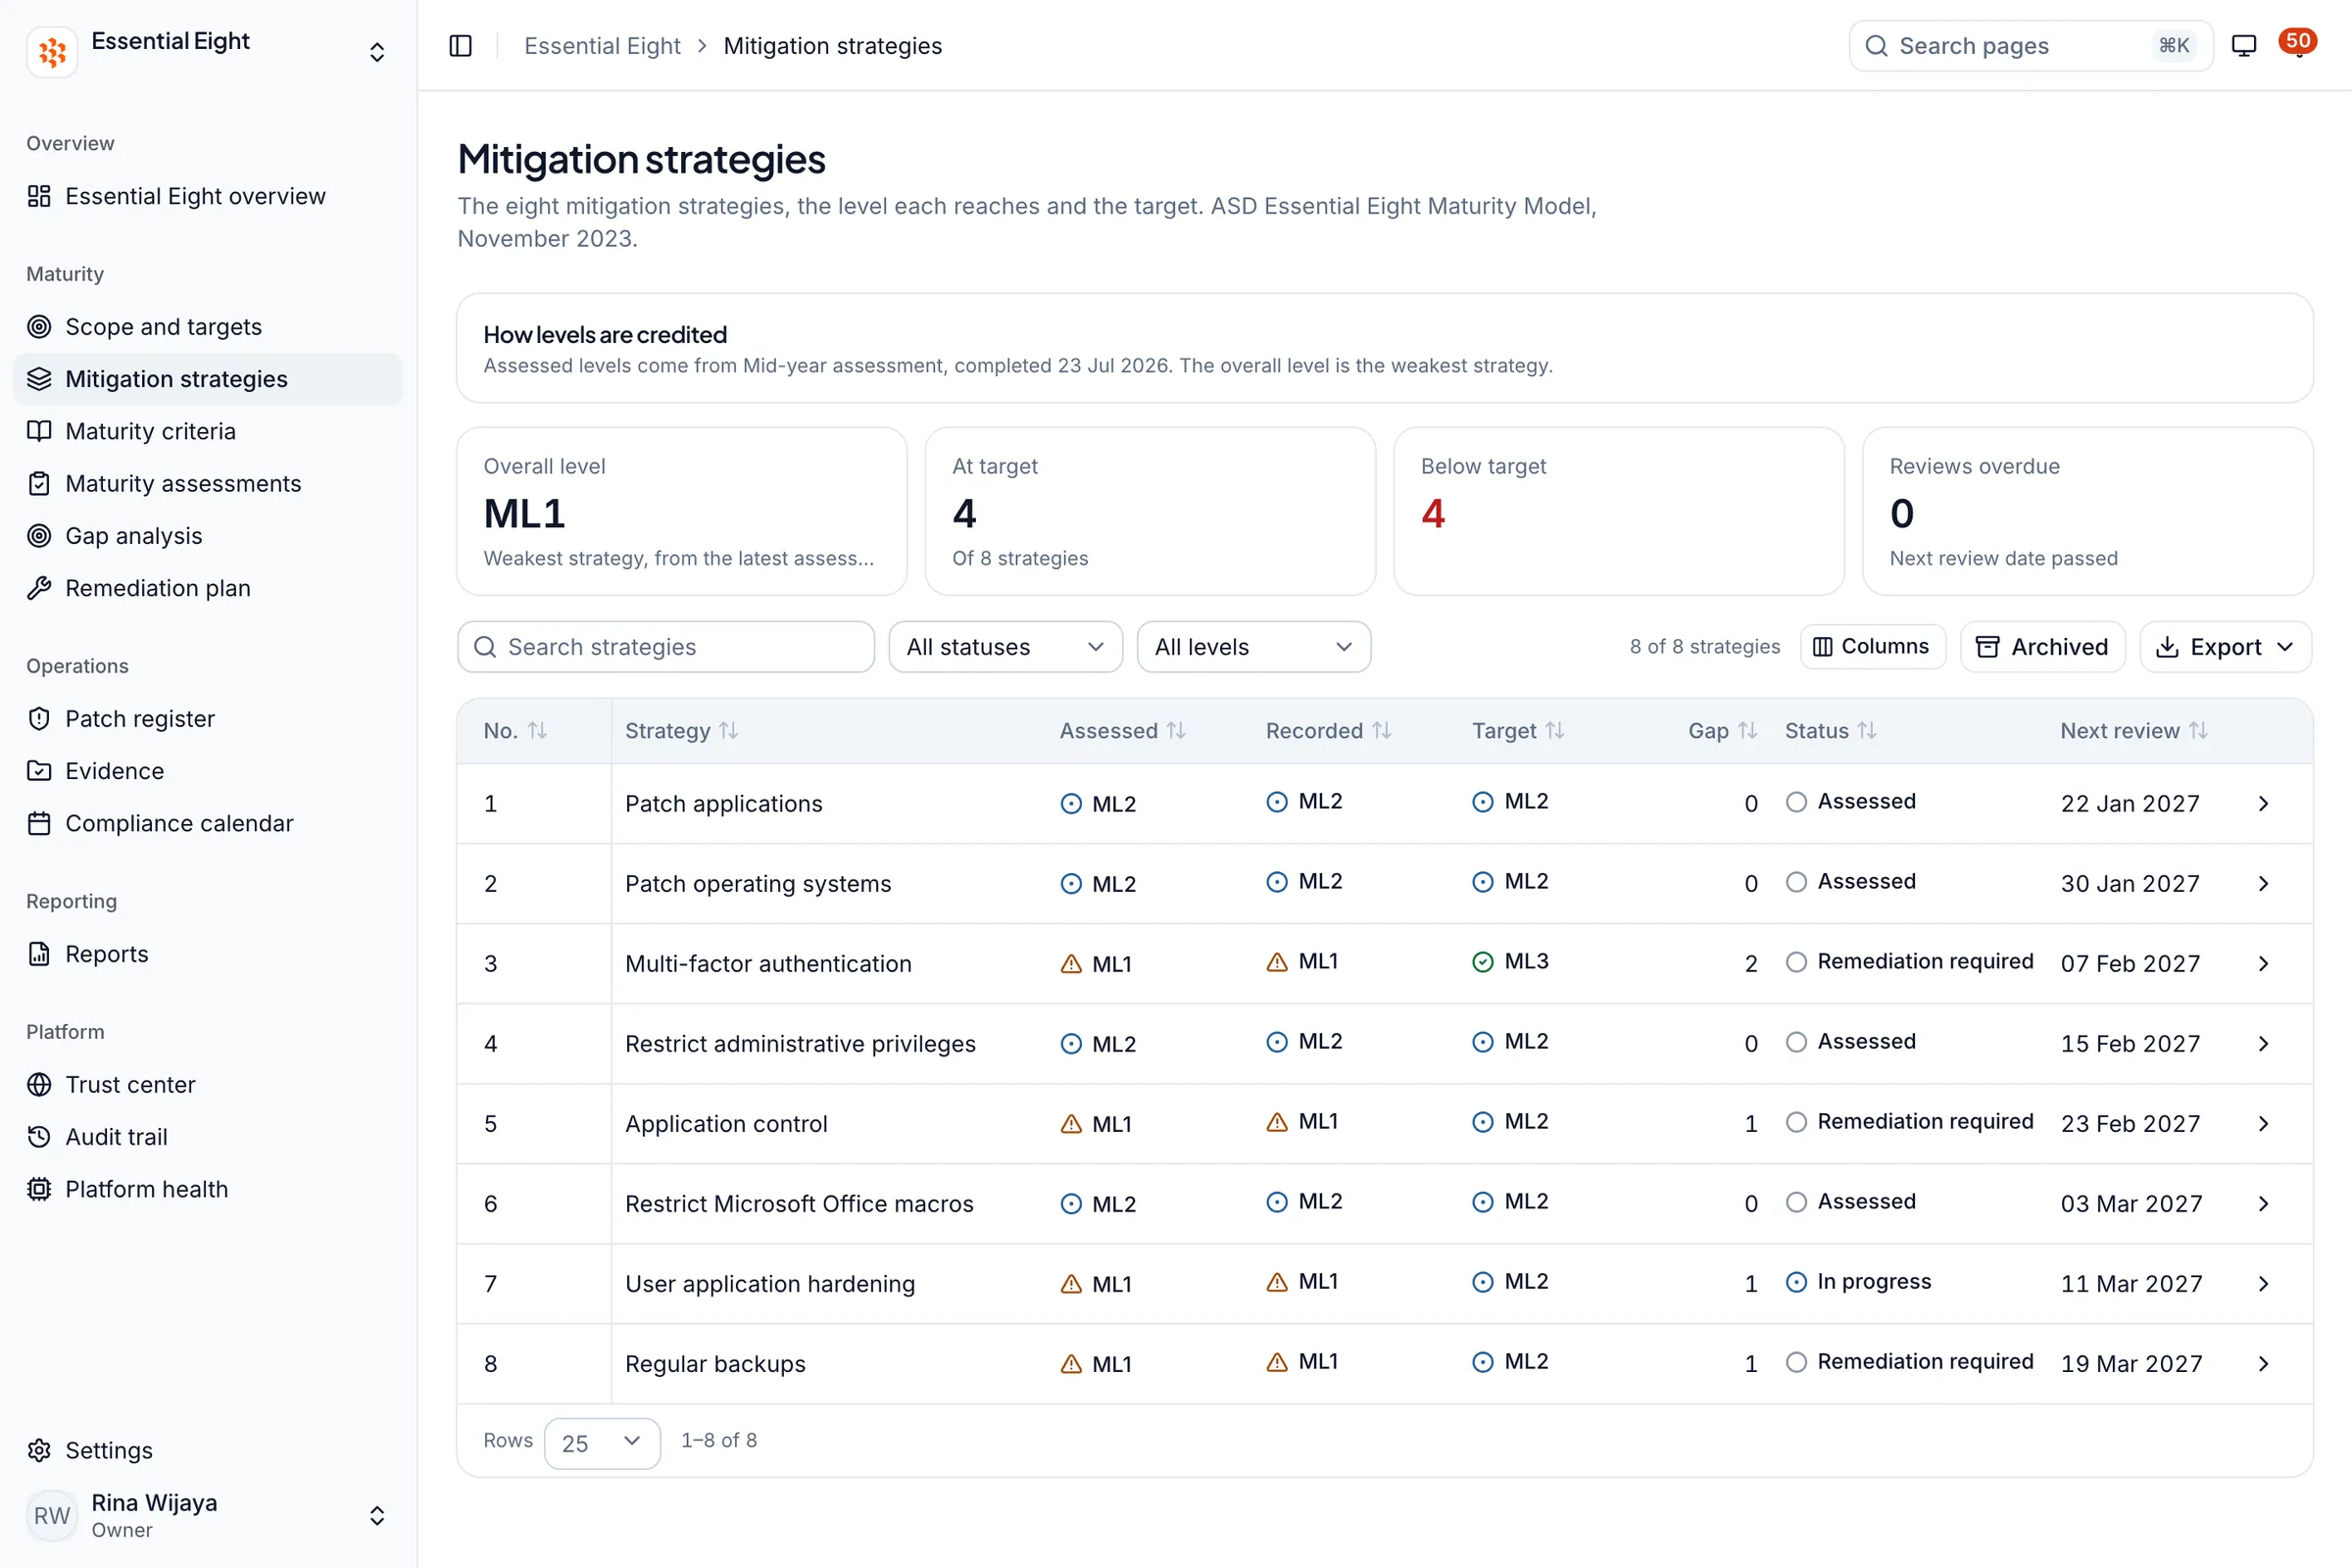The width and height of the screenshot is (2352, 1568).
Task: Click the Search pages box
Action: pos(2031,46)
